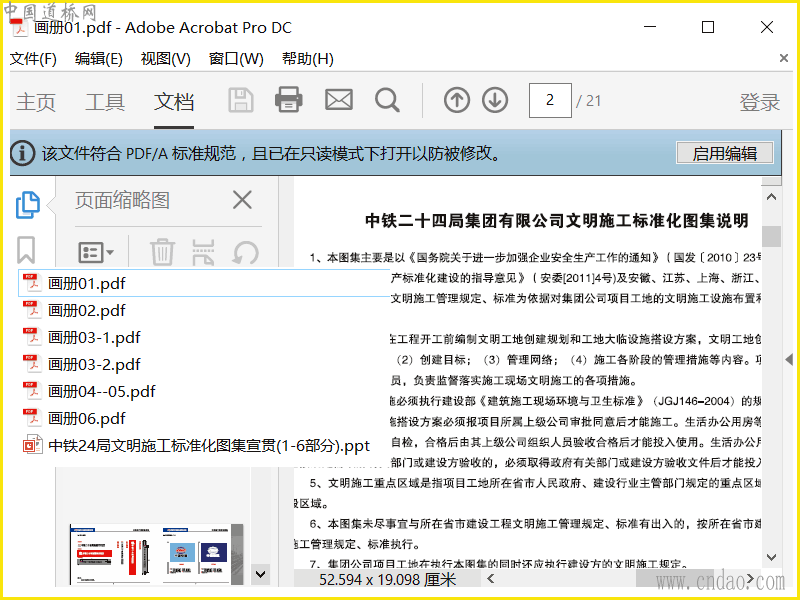
Task: Click the vertical scrollbar thumb
Action: pyautogui.click(x=771, y=236)
